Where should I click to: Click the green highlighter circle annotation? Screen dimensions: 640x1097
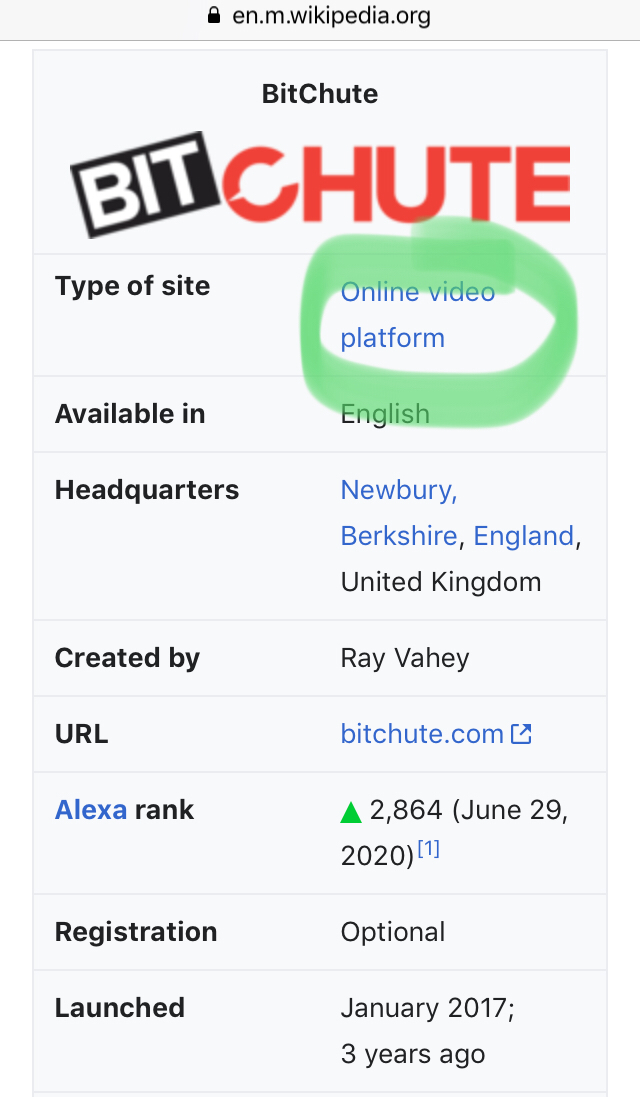[439, 321]
